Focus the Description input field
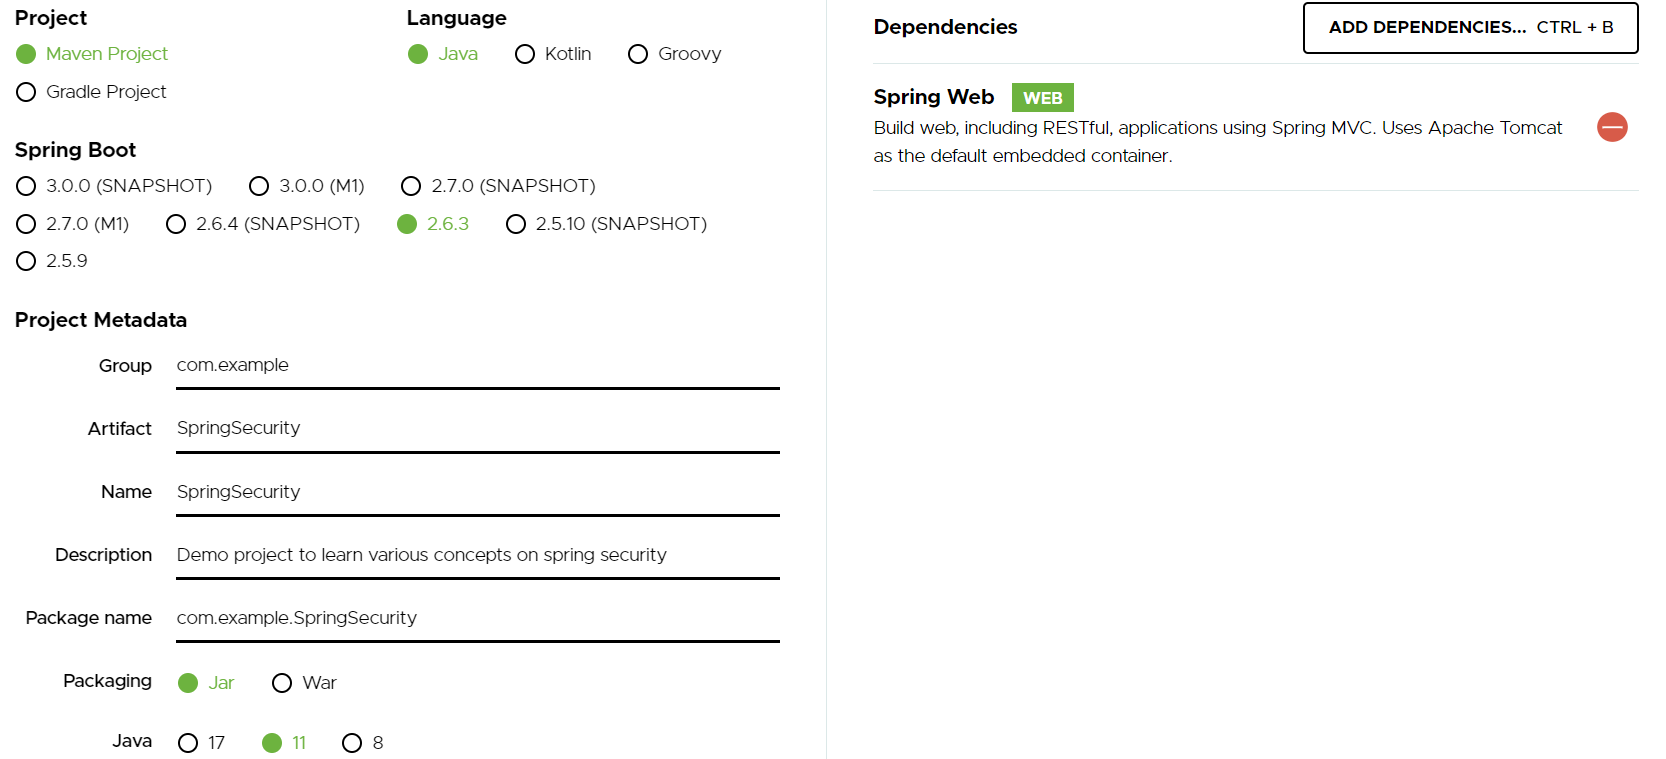Viewport: 1666px width, 759px height. (x=477, y=555)
